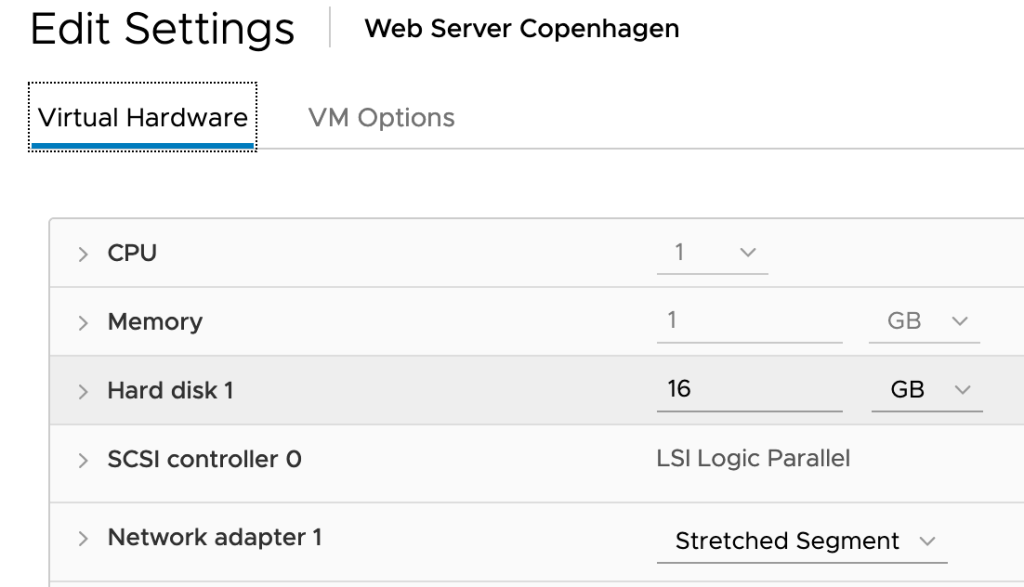Expand the SCSI controller 0 chevron
This screenshot has width=1024, height=587.
click(x=84, y=460)
